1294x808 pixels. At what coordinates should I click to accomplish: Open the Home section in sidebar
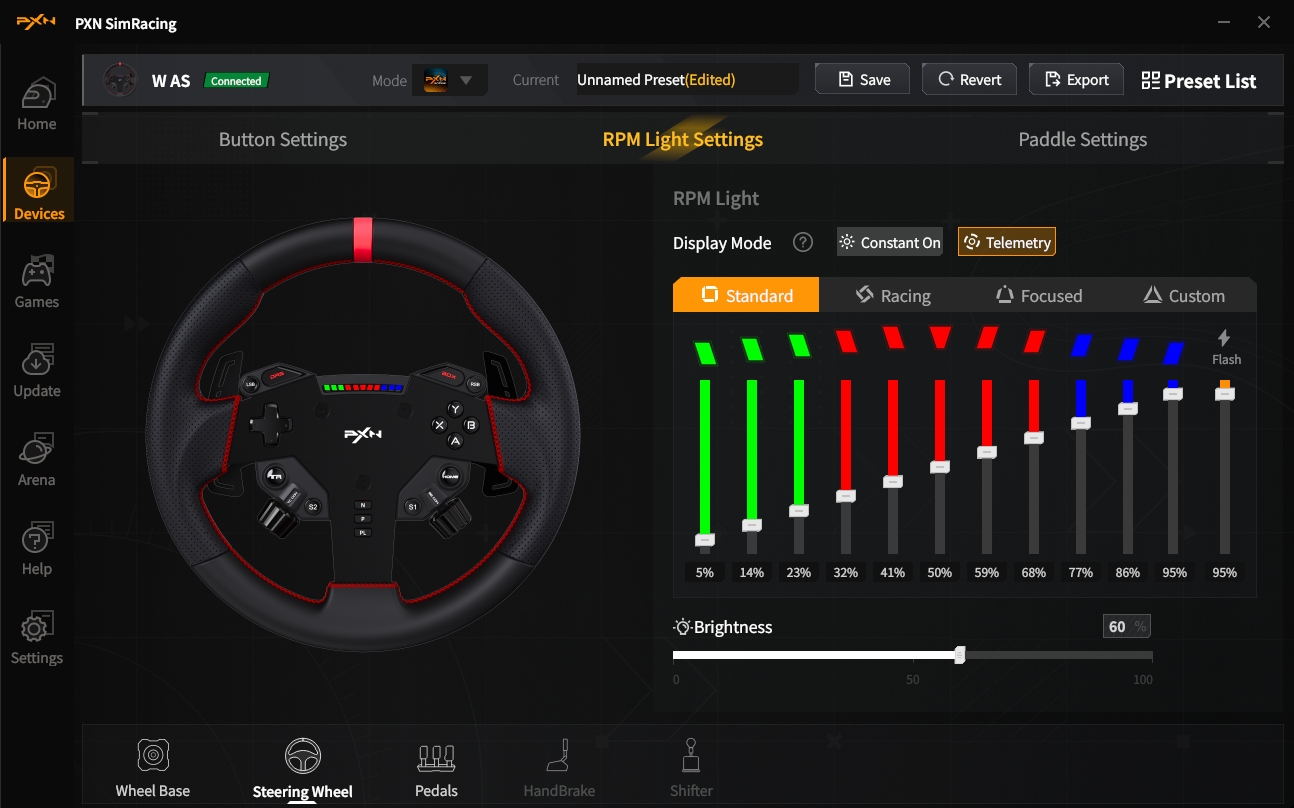pos(37,103)
